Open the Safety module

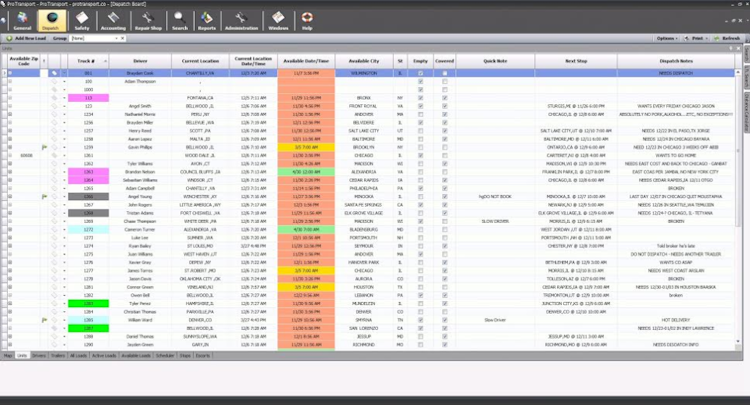tap(82, 21)
